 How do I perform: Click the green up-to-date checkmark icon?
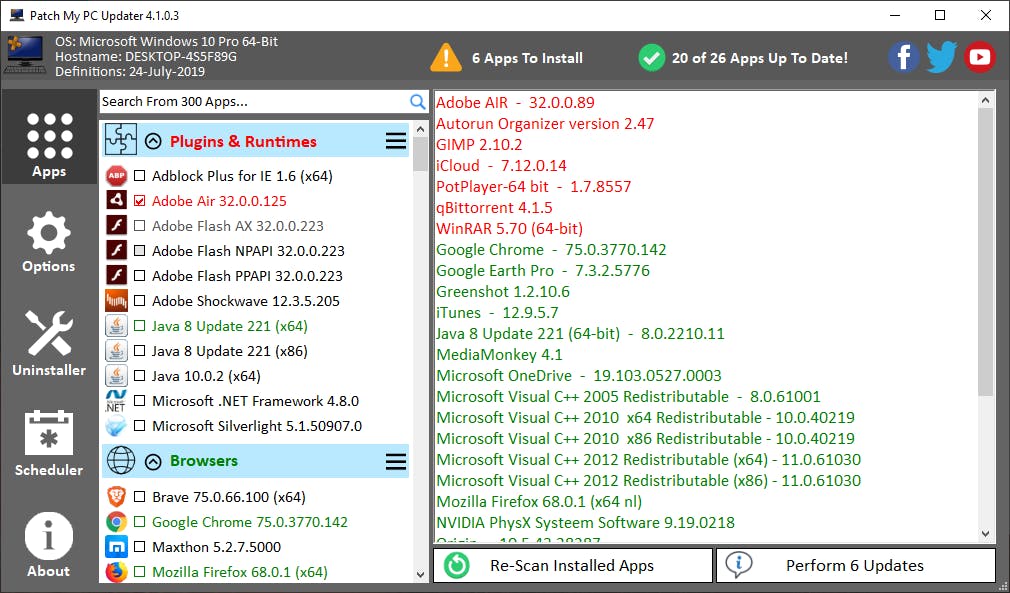click(652, 58)
